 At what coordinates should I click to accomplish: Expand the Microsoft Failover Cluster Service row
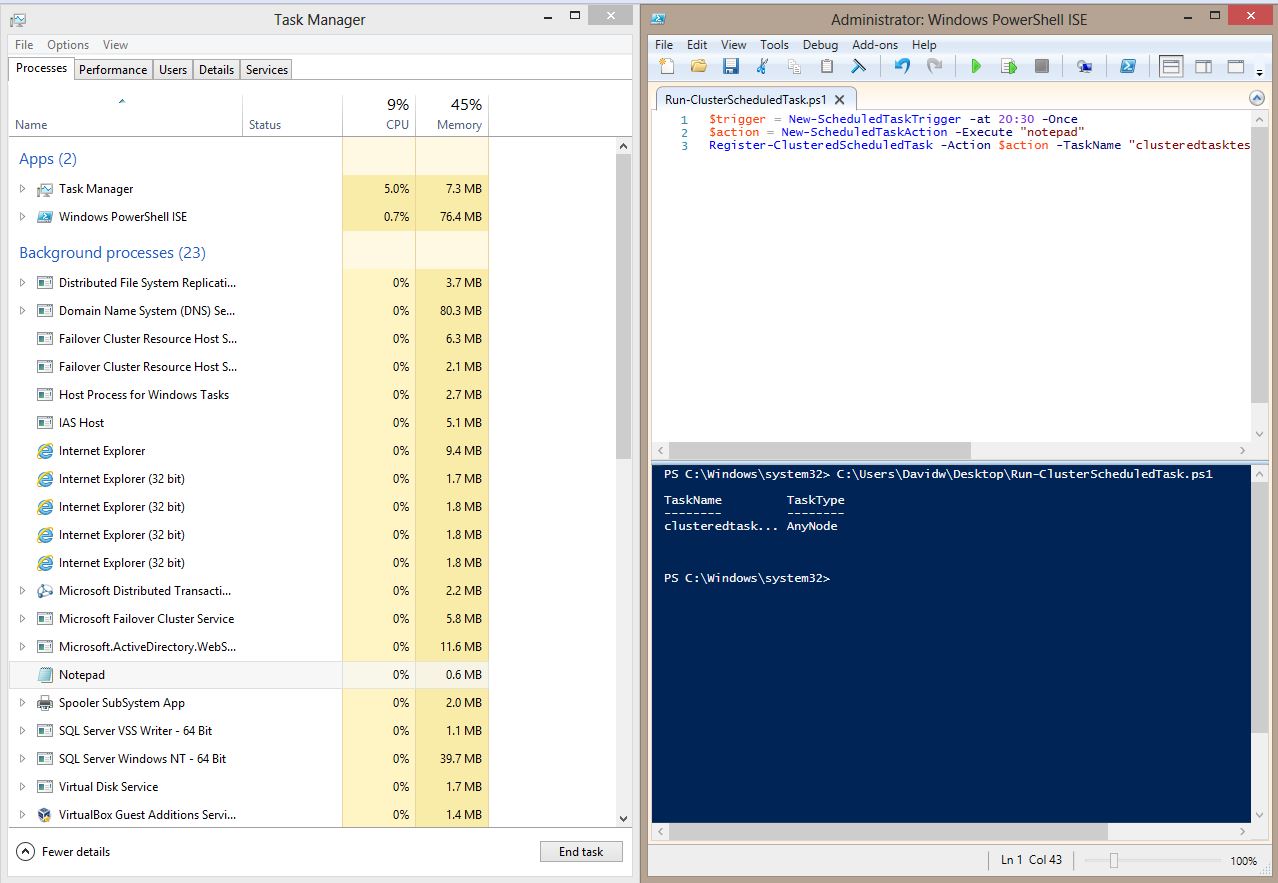(x=23, y=619)
